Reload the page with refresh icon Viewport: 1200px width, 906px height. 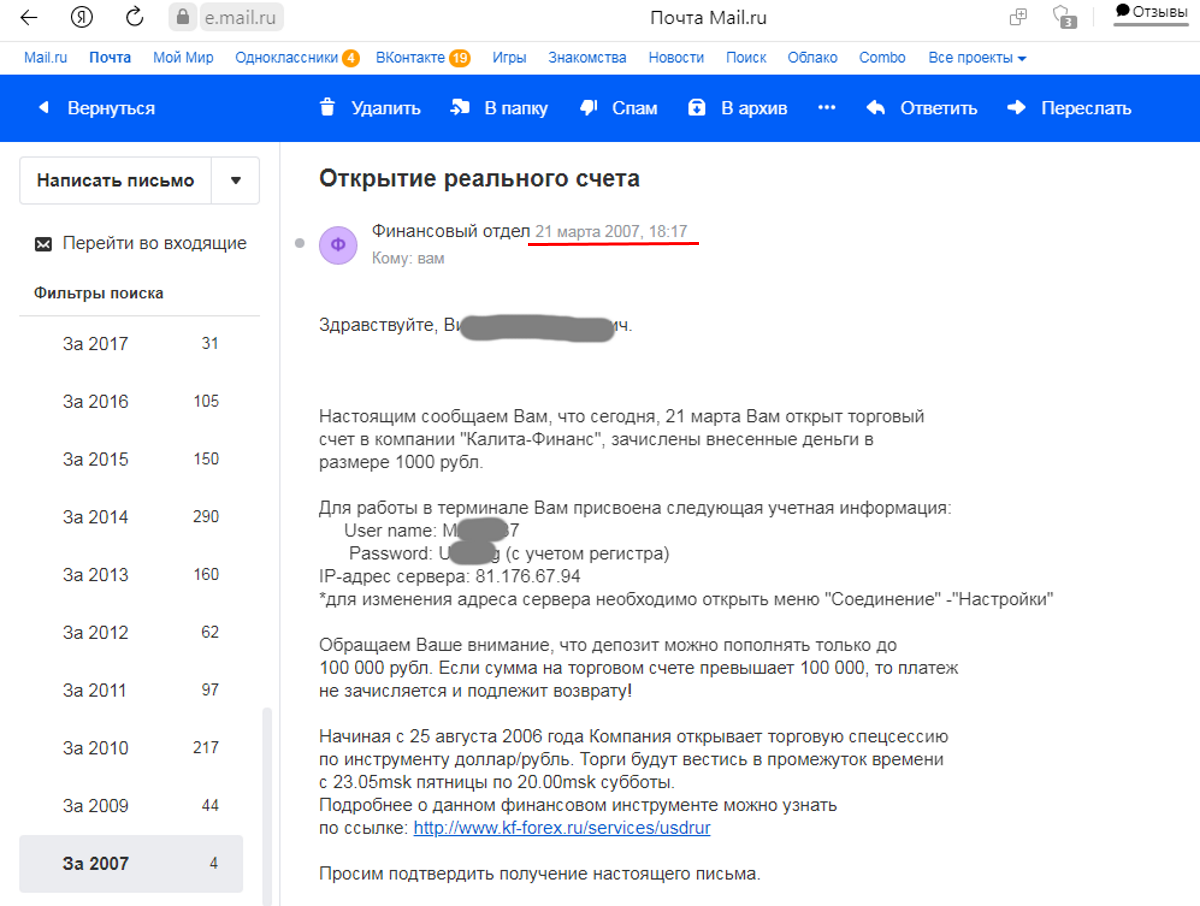click(x=135, y=17)
